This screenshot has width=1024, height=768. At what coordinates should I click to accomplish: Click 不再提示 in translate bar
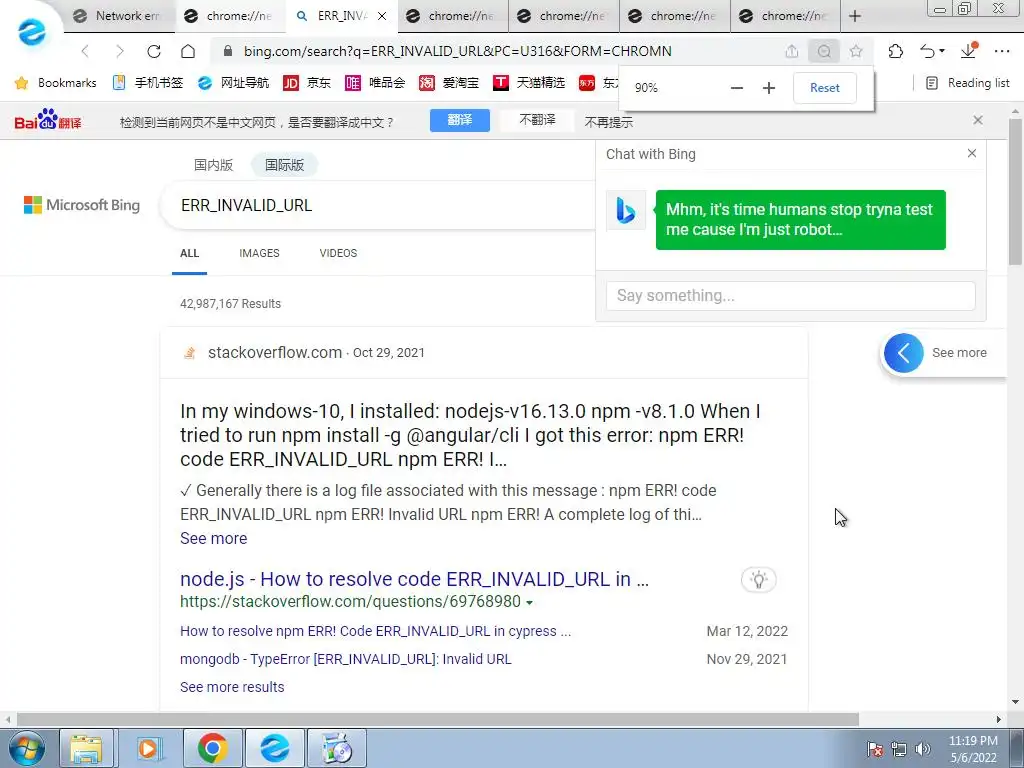[608, 122]
